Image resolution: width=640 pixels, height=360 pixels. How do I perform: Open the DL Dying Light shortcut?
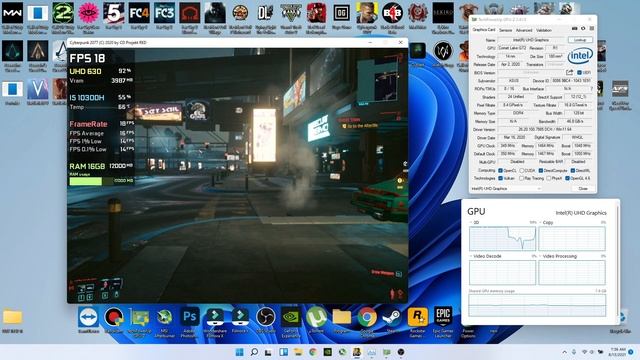point(265,13)
